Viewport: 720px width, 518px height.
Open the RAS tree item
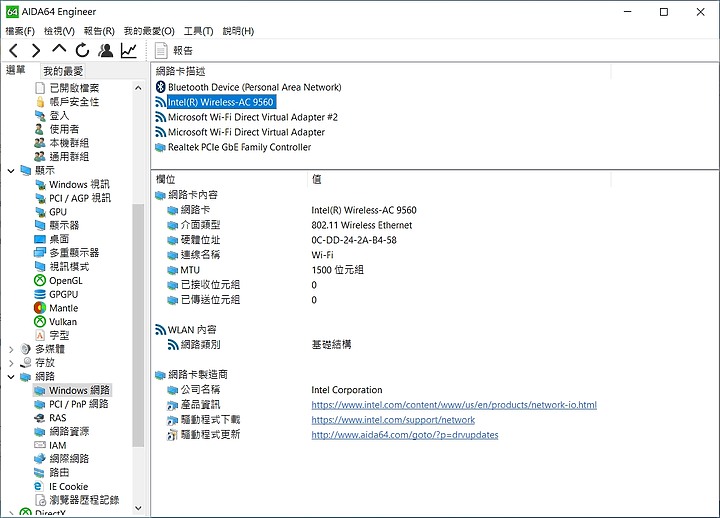click(51, 418)
